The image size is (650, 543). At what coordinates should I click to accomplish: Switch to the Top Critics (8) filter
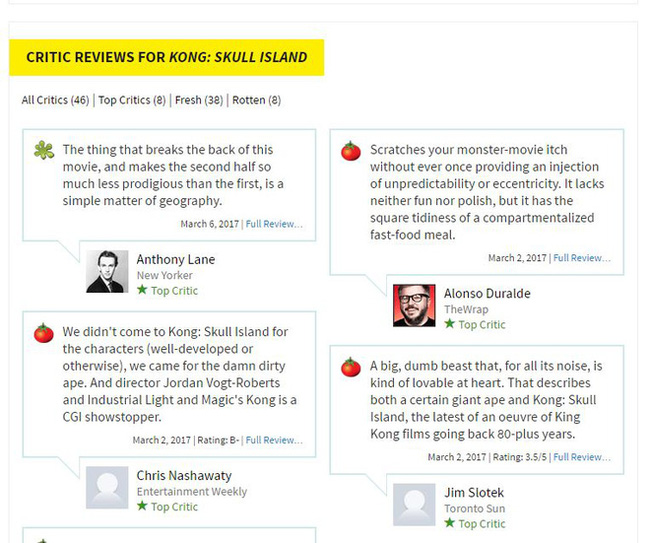[132, 100]
